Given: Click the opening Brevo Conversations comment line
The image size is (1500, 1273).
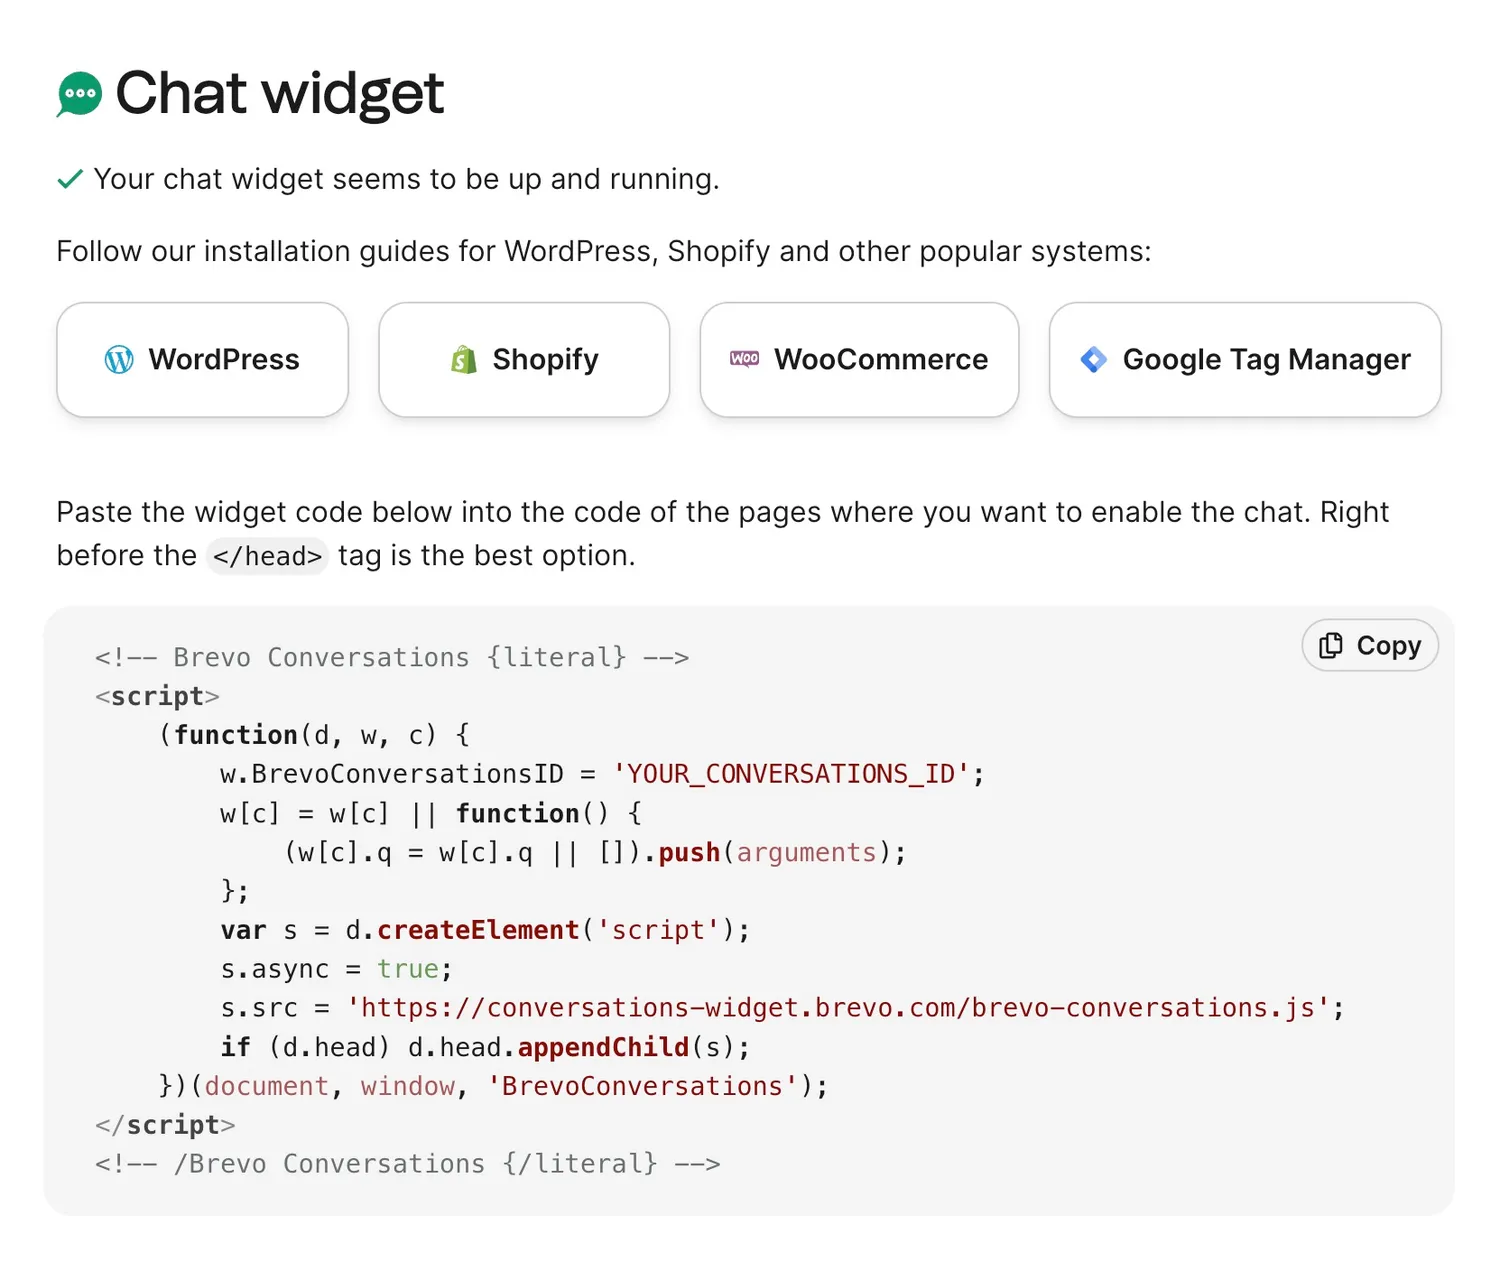Looking at the screenshot, I should (392, 658).
